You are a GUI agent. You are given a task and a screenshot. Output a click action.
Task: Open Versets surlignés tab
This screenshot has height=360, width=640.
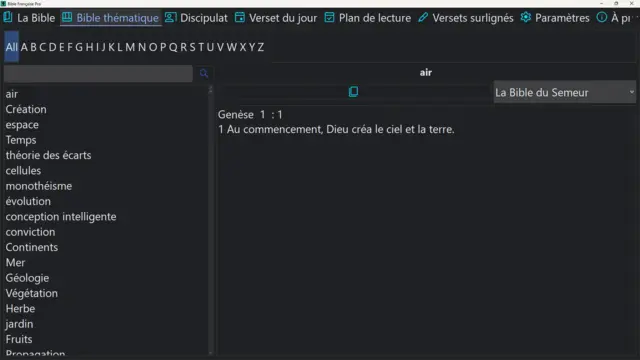pos(466,18)
